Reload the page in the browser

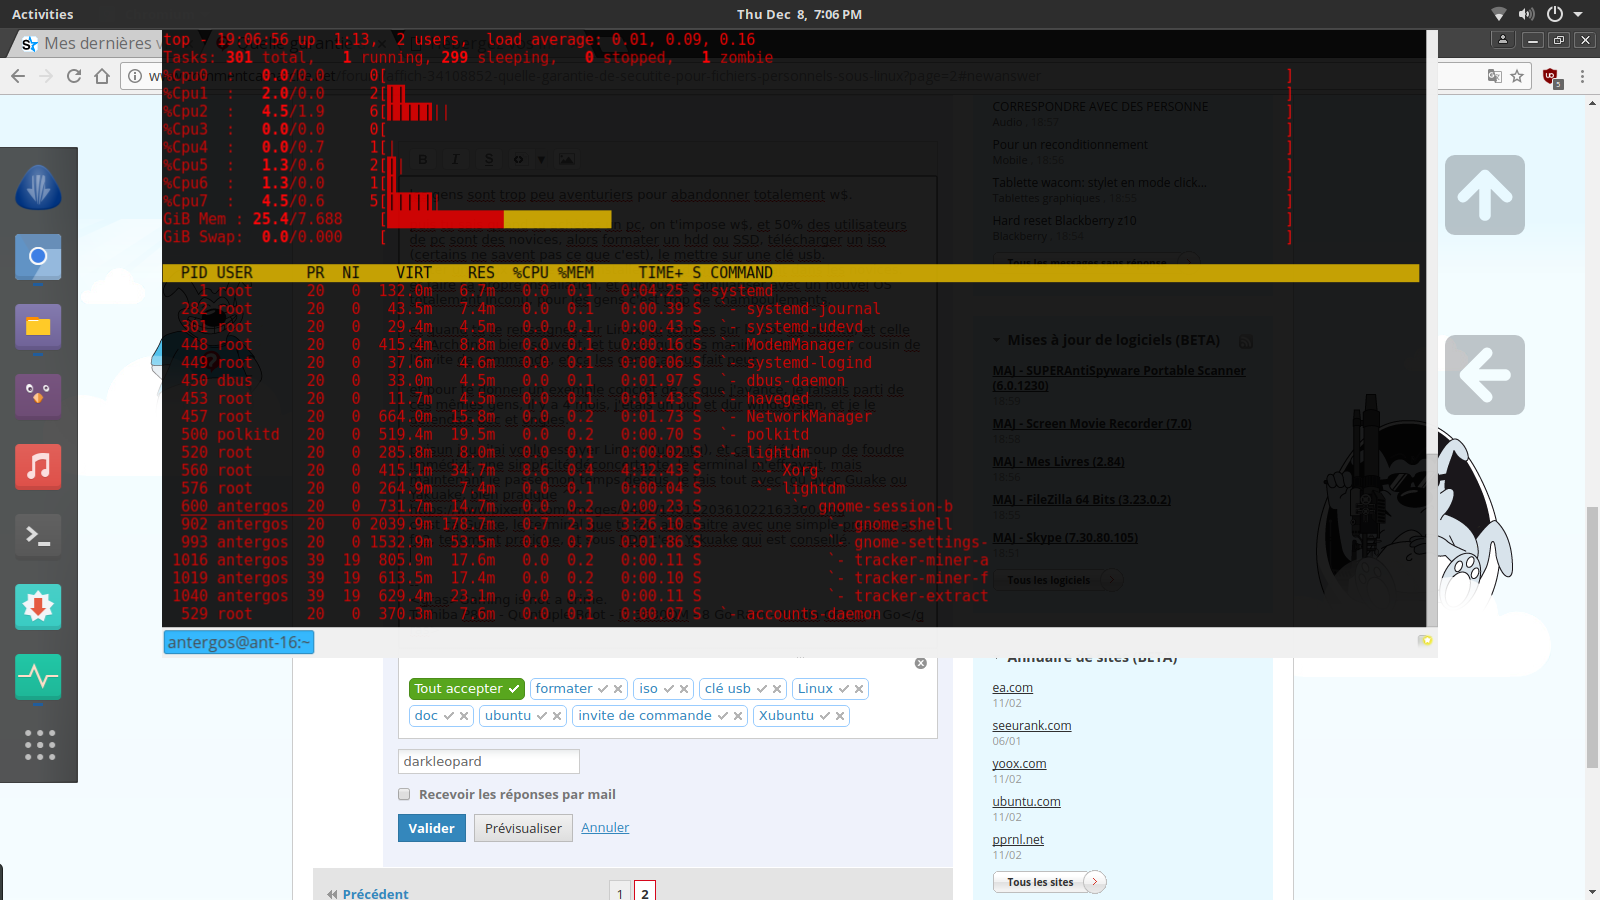pyautogui.click(x=74, y=76)
